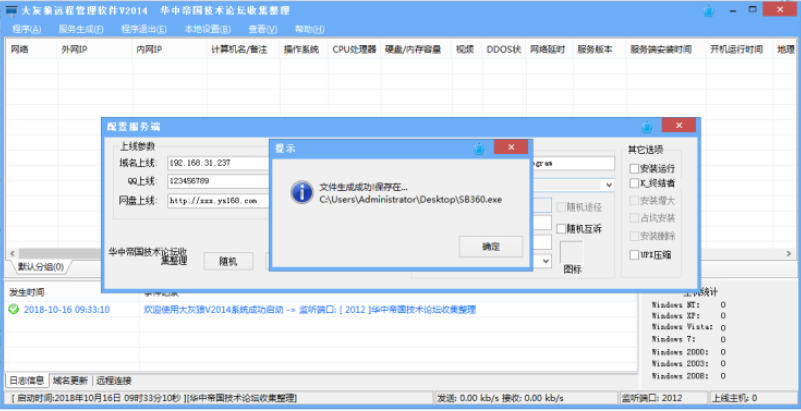Expand the combo box below the ogram field
The image size is (801, 411).
[608, 185]
